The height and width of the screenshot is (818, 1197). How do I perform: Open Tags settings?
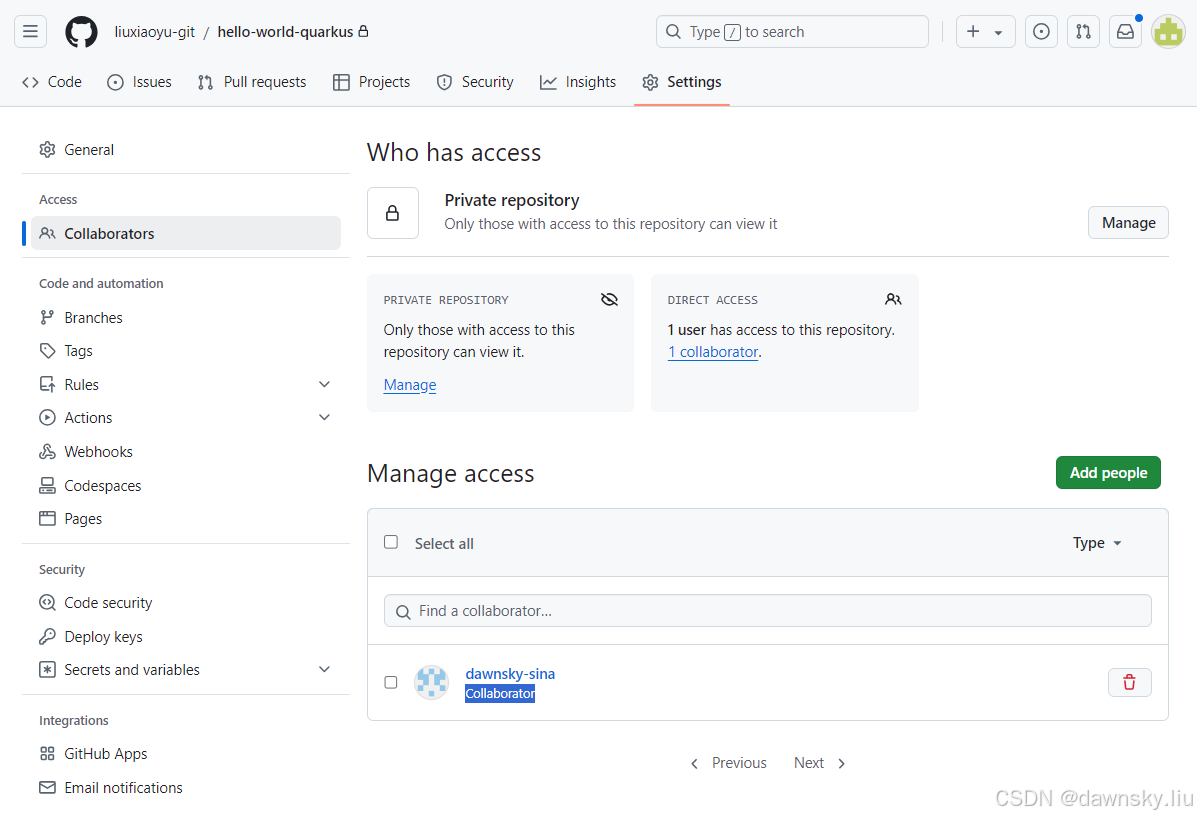point(186,351)
